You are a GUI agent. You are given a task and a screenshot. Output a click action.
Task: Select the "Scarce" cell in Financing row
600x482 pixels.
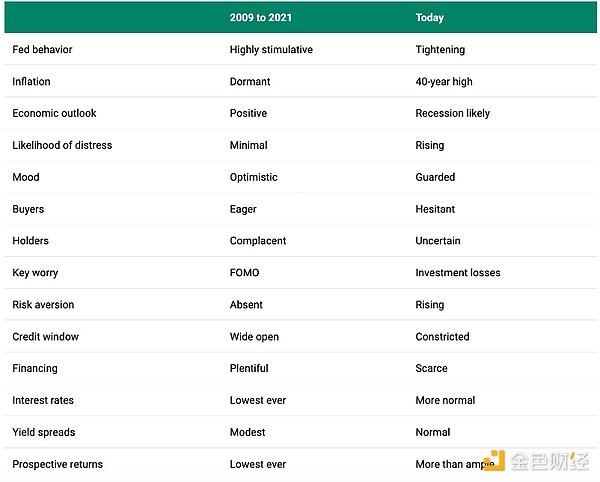point(432,369)
